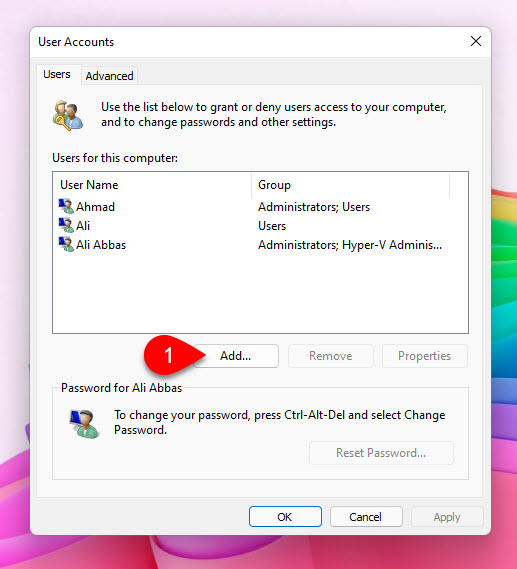Confirm with the OK button
The image size is (517, 569).
pos(285,517)
